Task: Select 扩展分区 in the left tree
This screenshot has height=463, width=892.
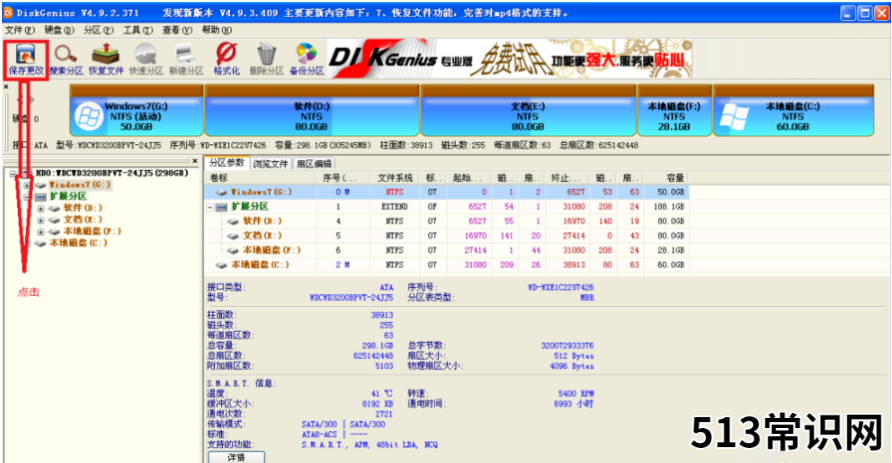Action: [68, 196]
